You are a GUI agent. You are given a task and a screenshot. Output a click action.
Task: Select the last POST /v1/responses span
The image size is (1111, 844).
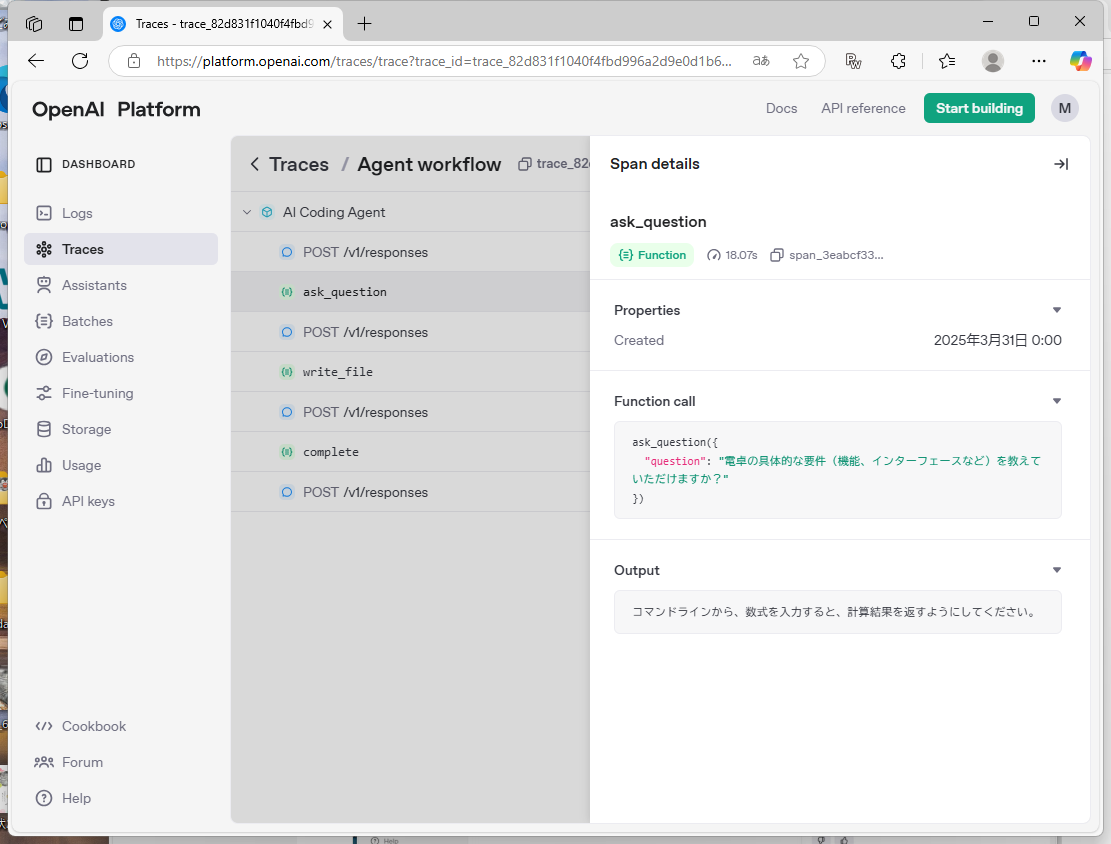click(x=410, y=493)
